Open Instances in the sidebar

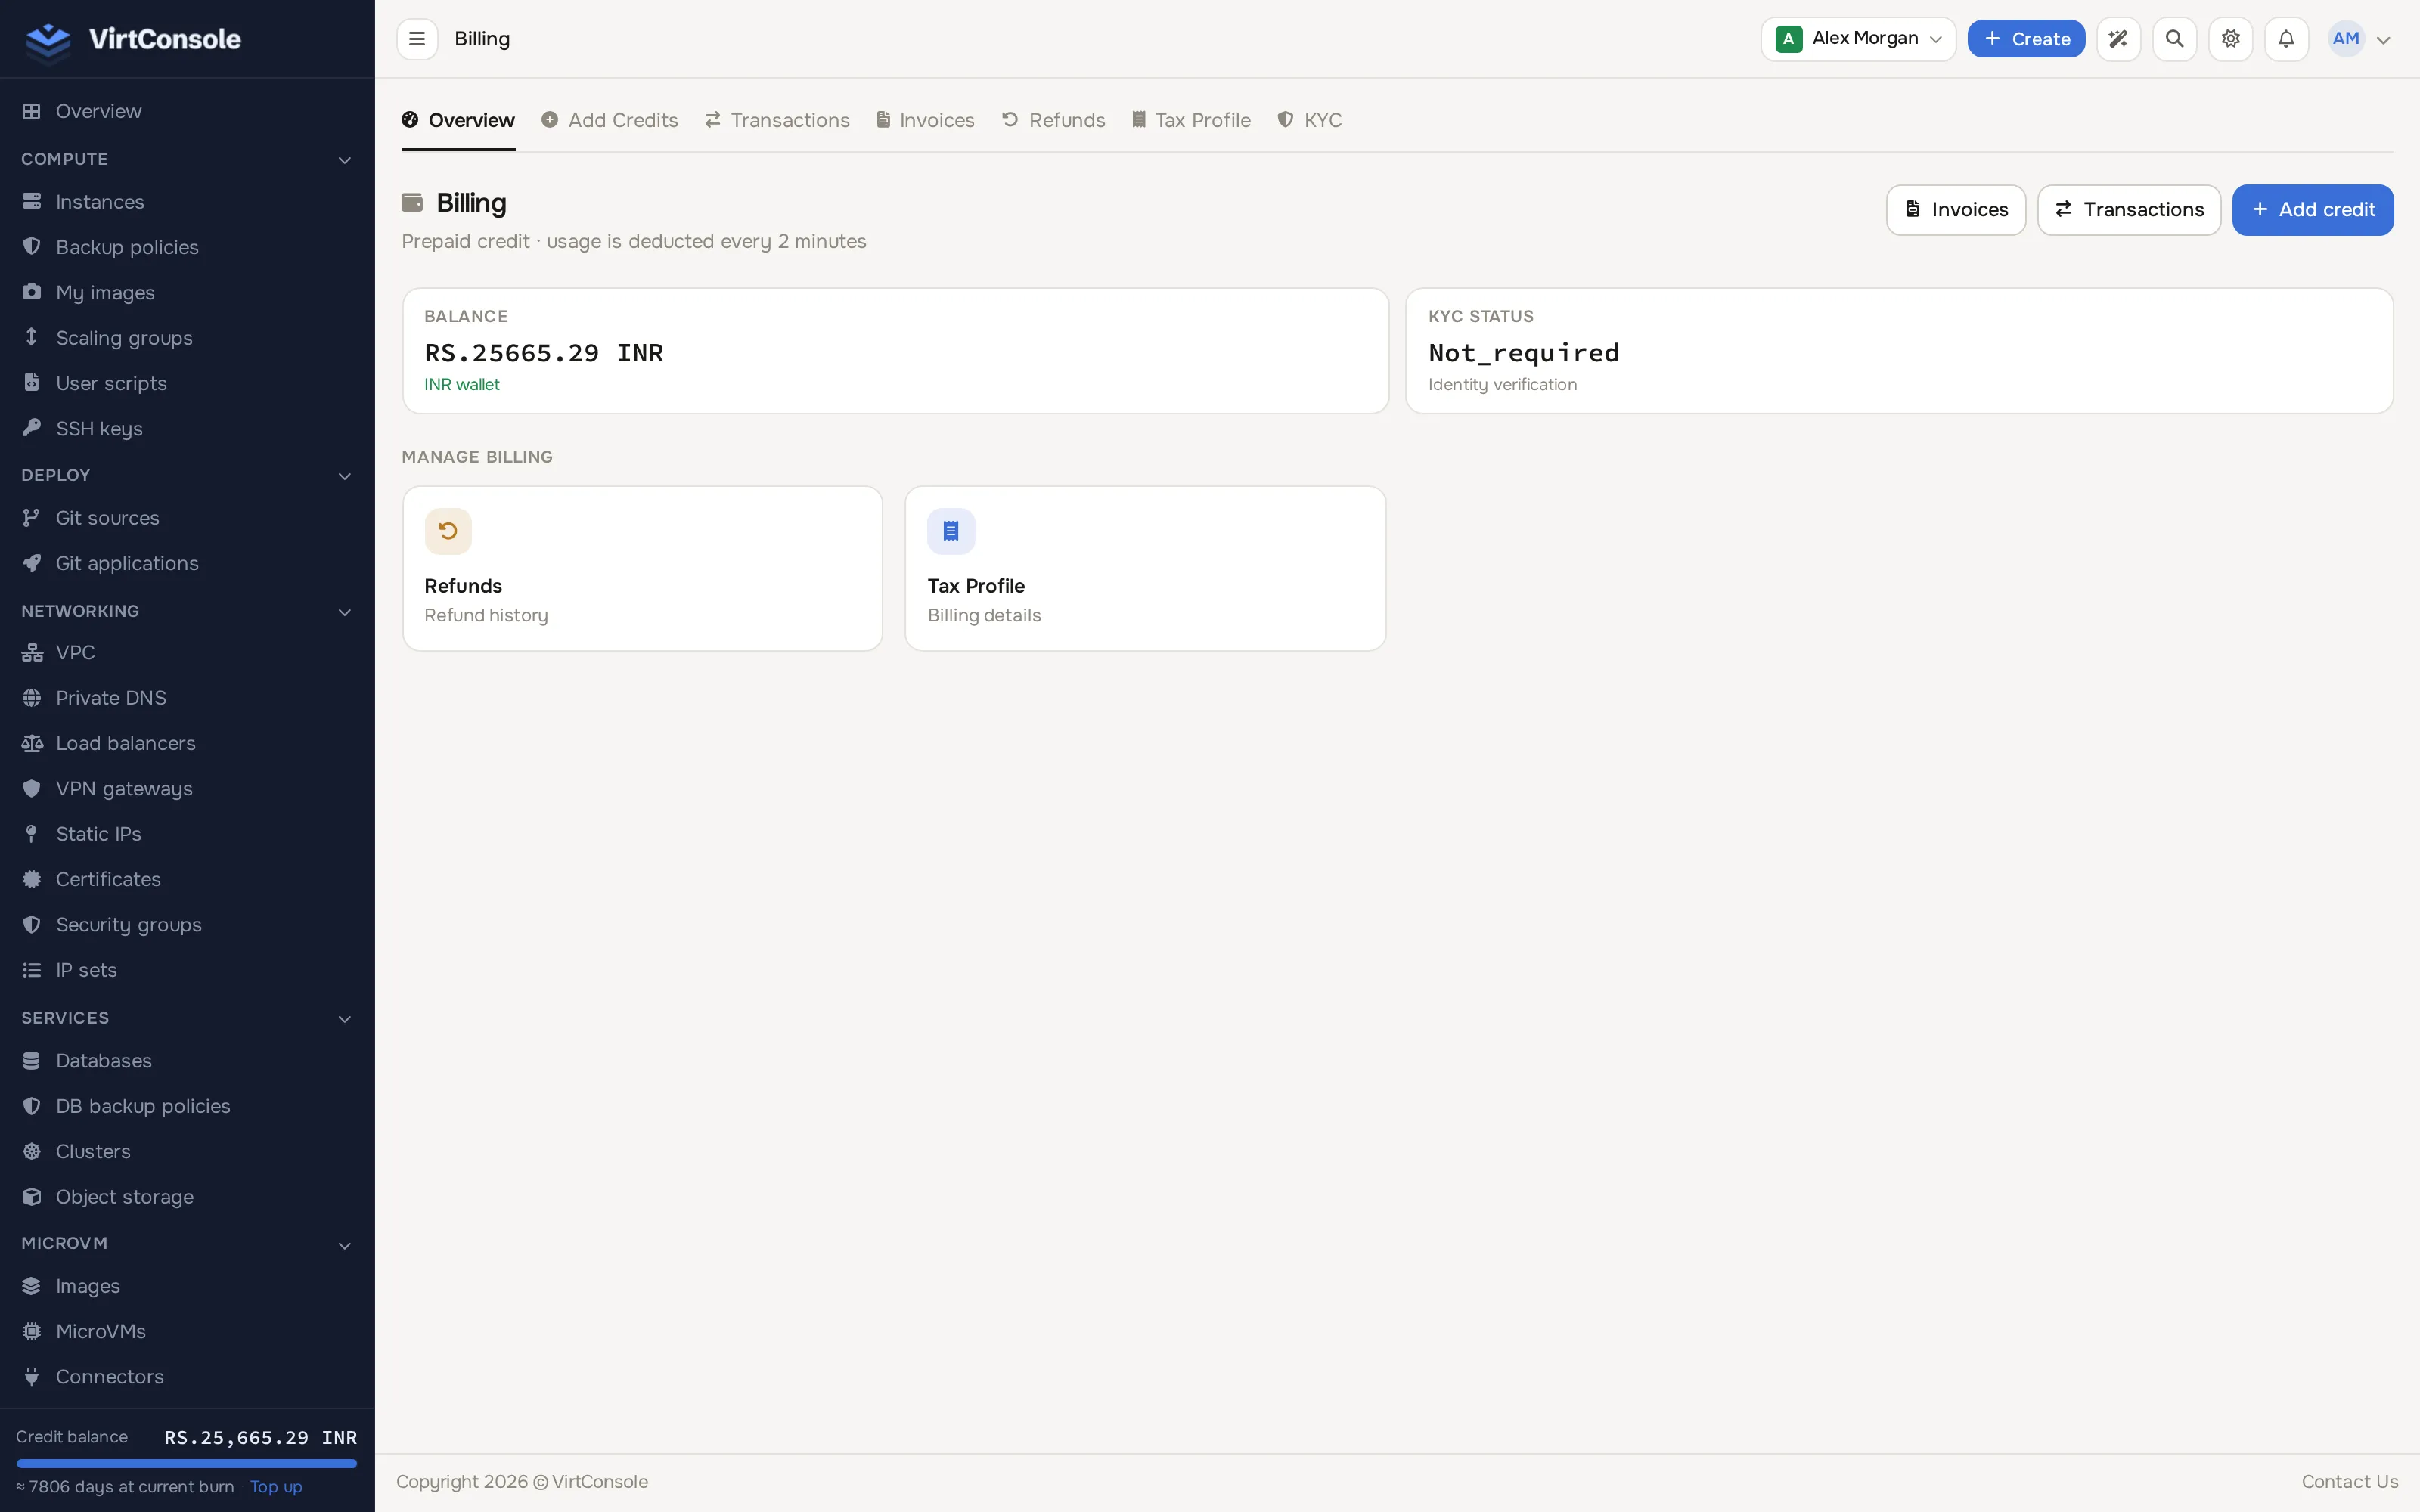(x=187, y=202)
